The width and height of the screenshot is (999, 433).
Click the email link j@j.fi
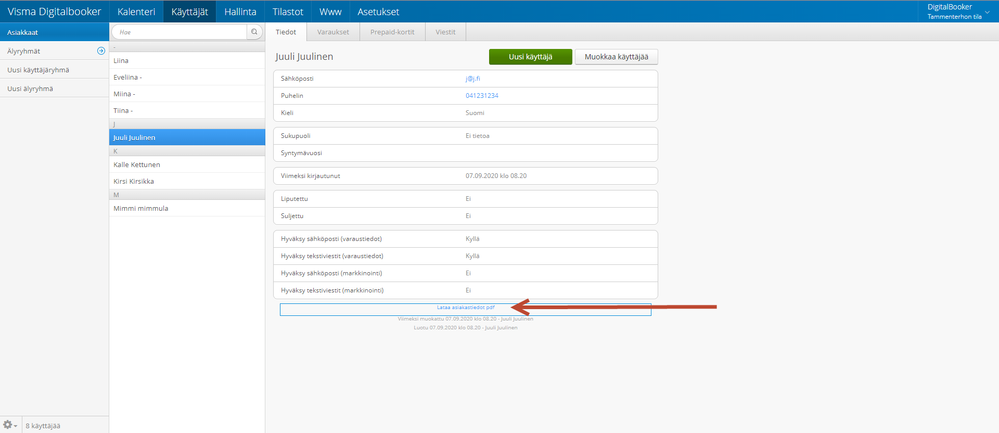pyautogui.click(x=472, y=78)
